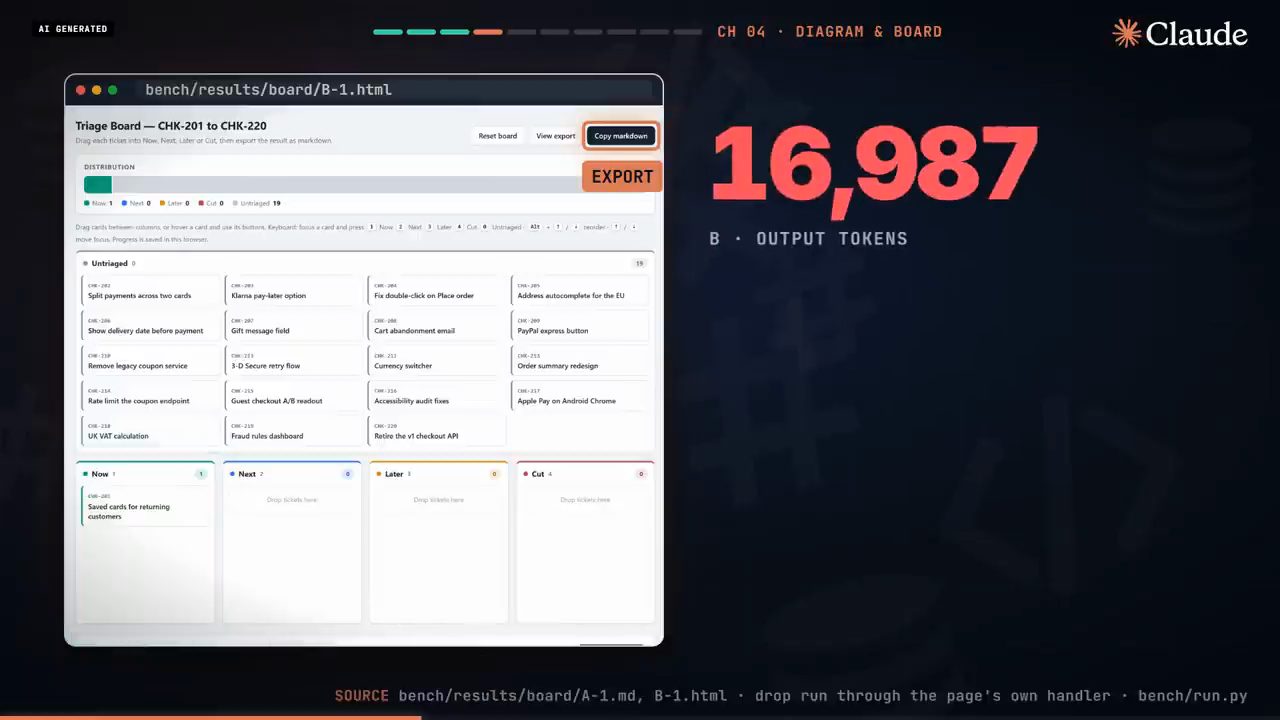
Task: Click the Copy markdown button
Action: 621,136
